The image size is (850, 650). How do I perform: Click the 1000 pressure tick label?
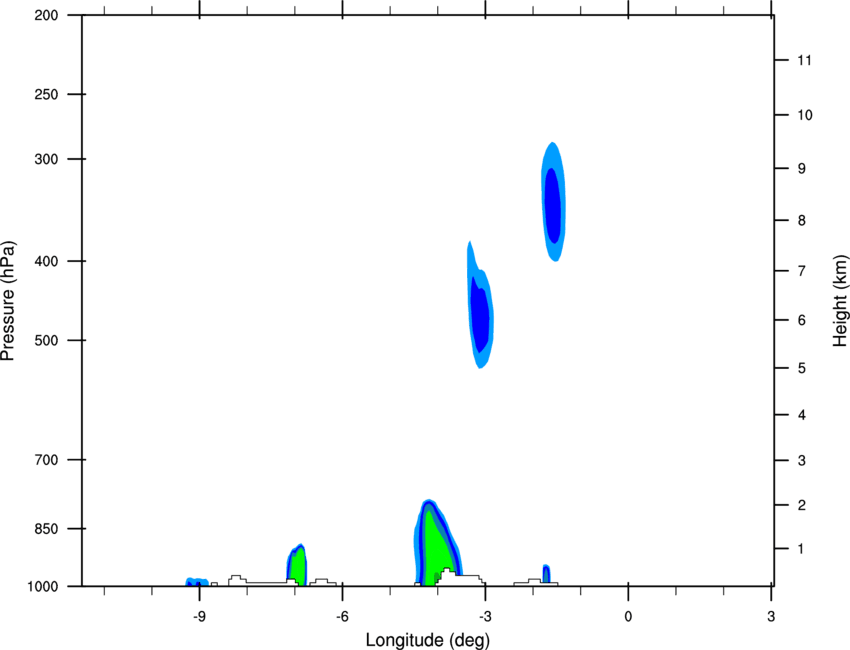(42, 587)
